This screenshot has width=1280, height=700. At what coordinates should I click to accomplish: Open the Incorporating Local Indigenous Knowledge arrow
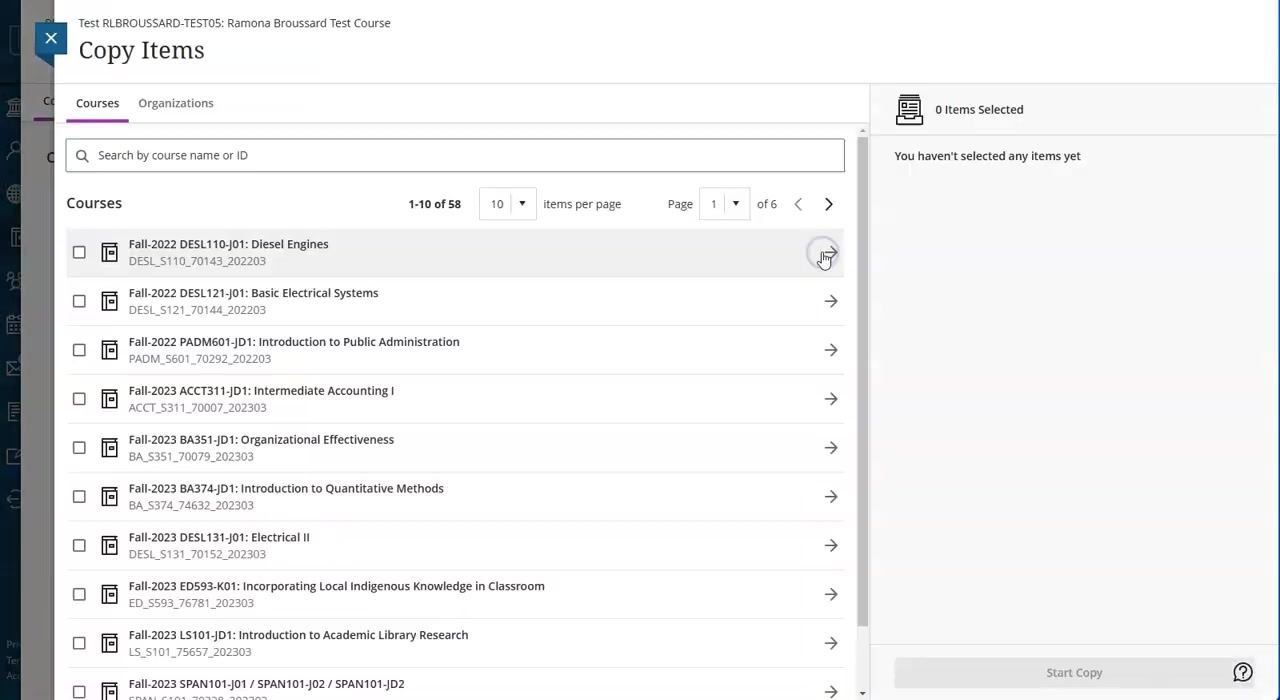tap(830, 595)
